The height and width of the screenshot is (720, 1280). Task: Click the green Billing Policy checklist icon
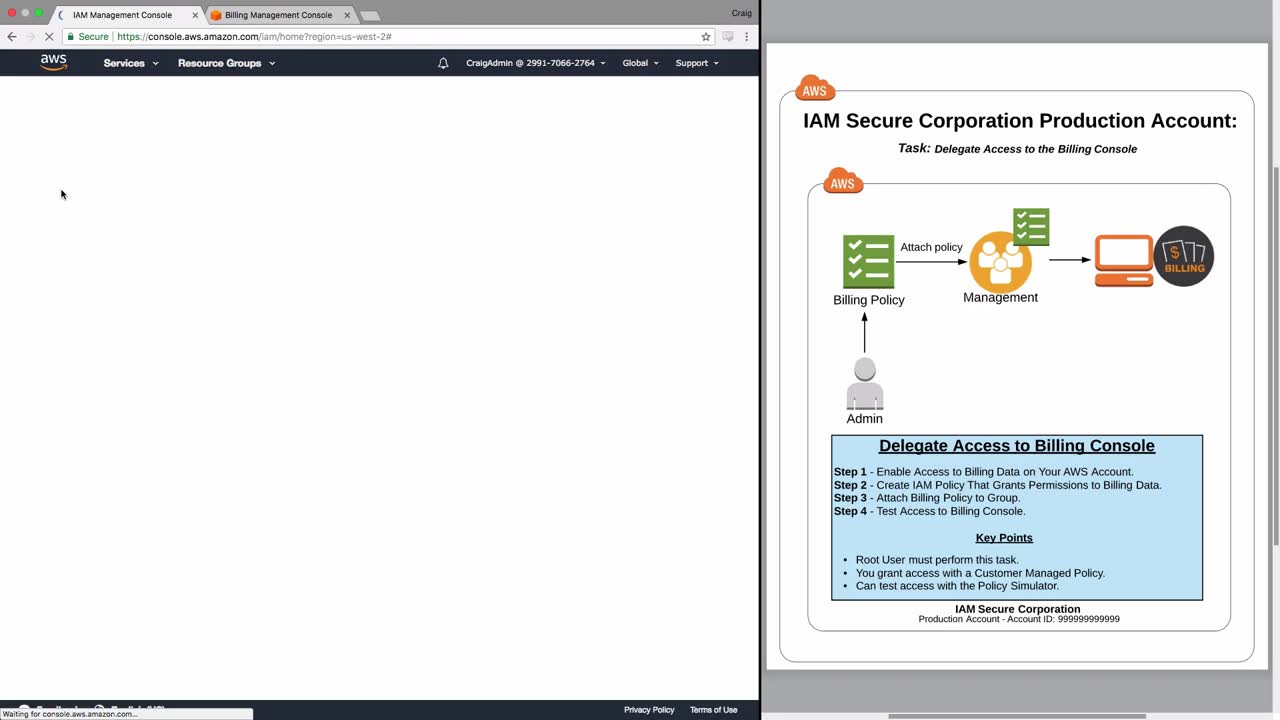(868, 261)
